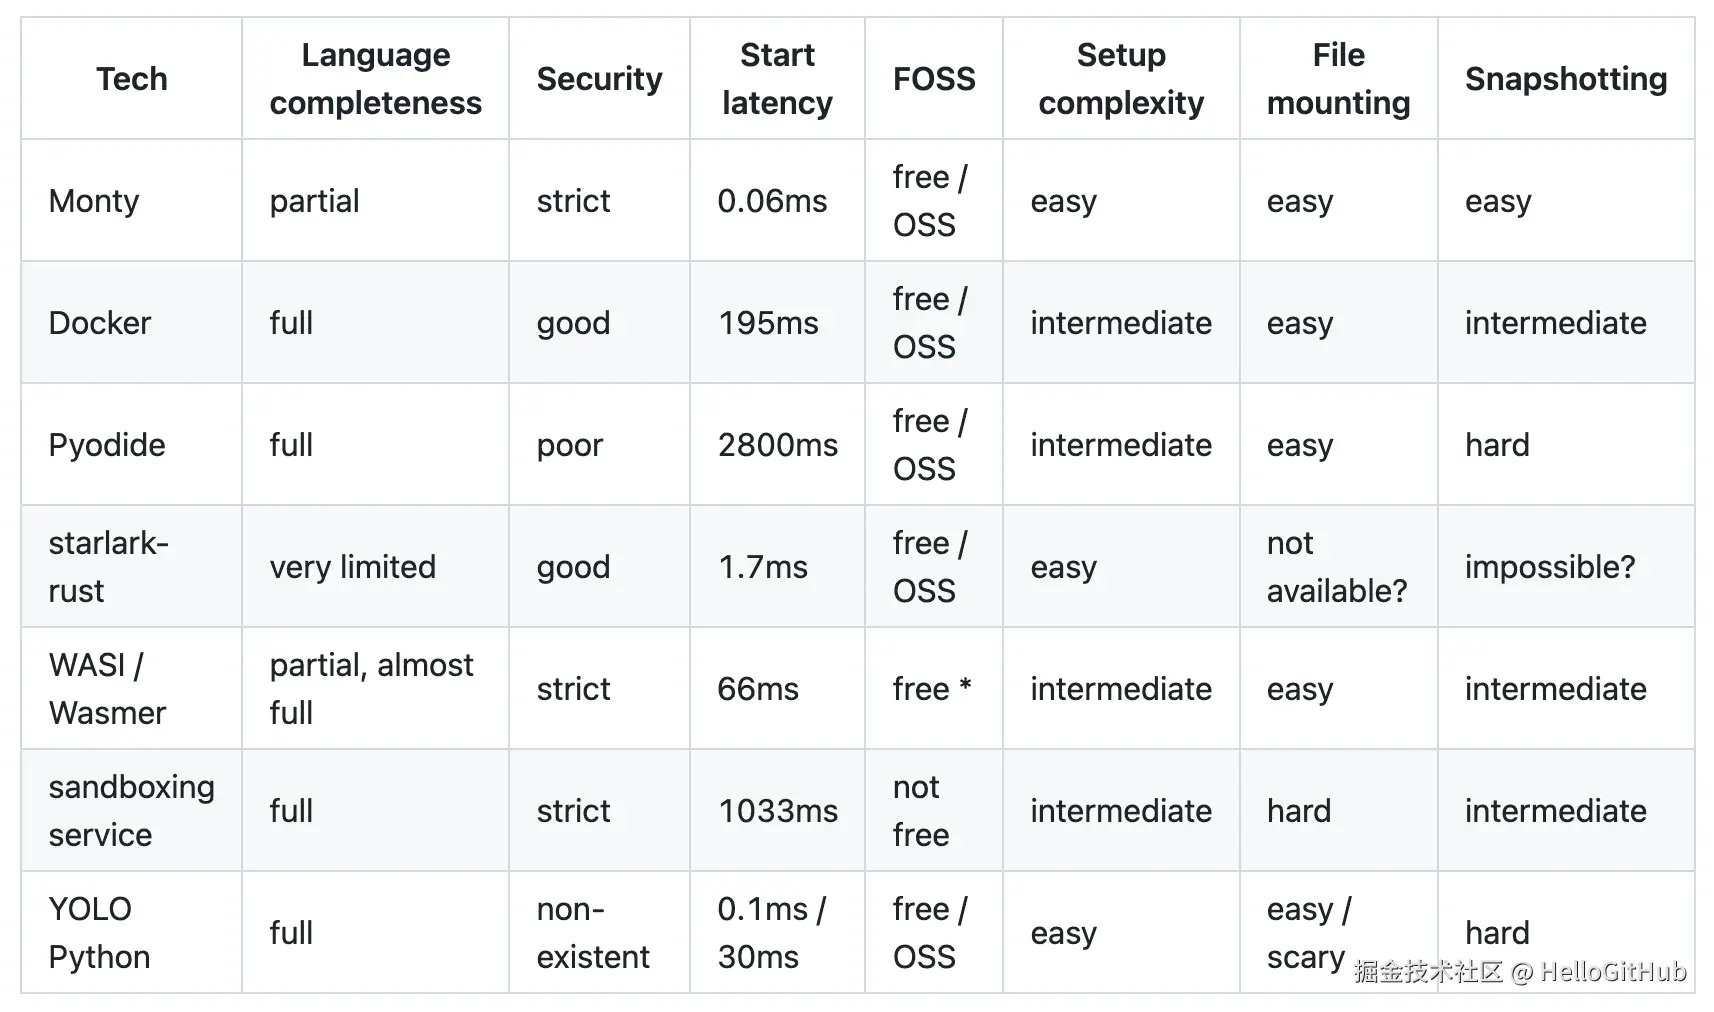Click the "not available?" file mounting cell
This screenshot has width=1714, height=1012.
click(1336, 567)
